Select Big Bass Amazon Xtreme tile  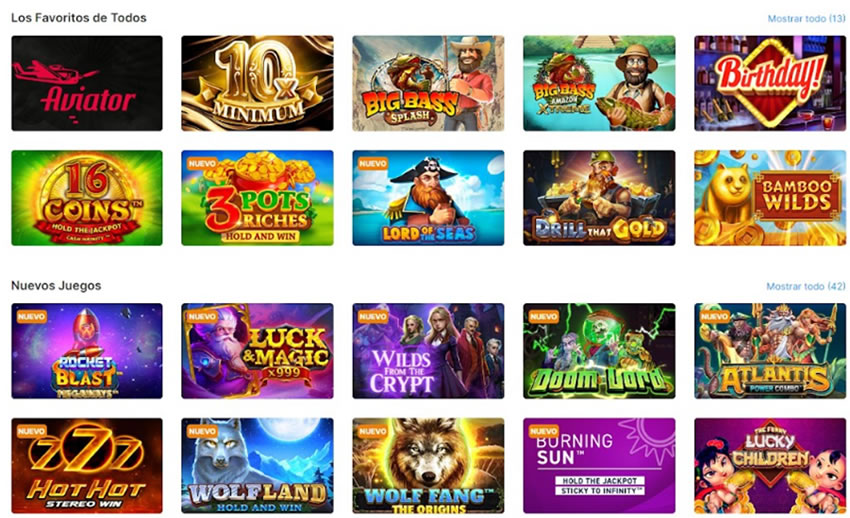[599, 83]
